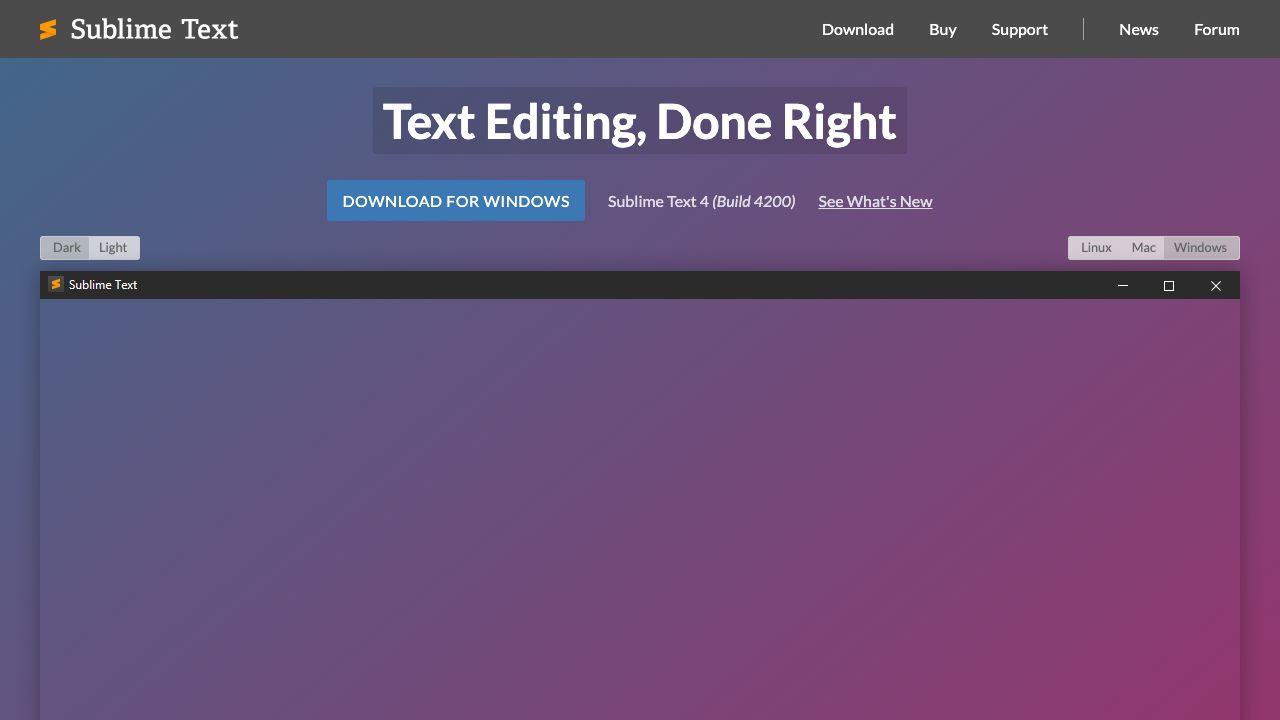Switch screenshot theme to Light
The height and width of the screenshot is (720, 1280).
(x=114, y=248)
